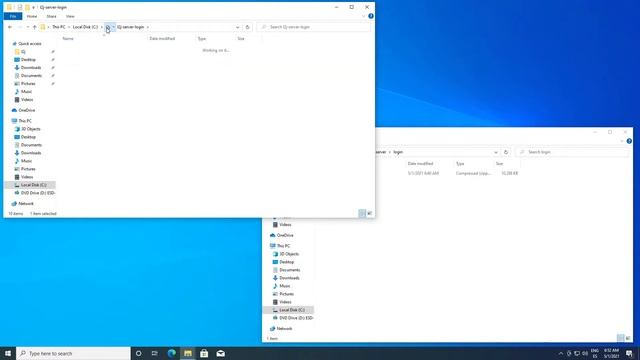Image resolution: width=640 pixels, height=360 pixels.
Task: Open Help in the front Explorer window
Action: 371,16
